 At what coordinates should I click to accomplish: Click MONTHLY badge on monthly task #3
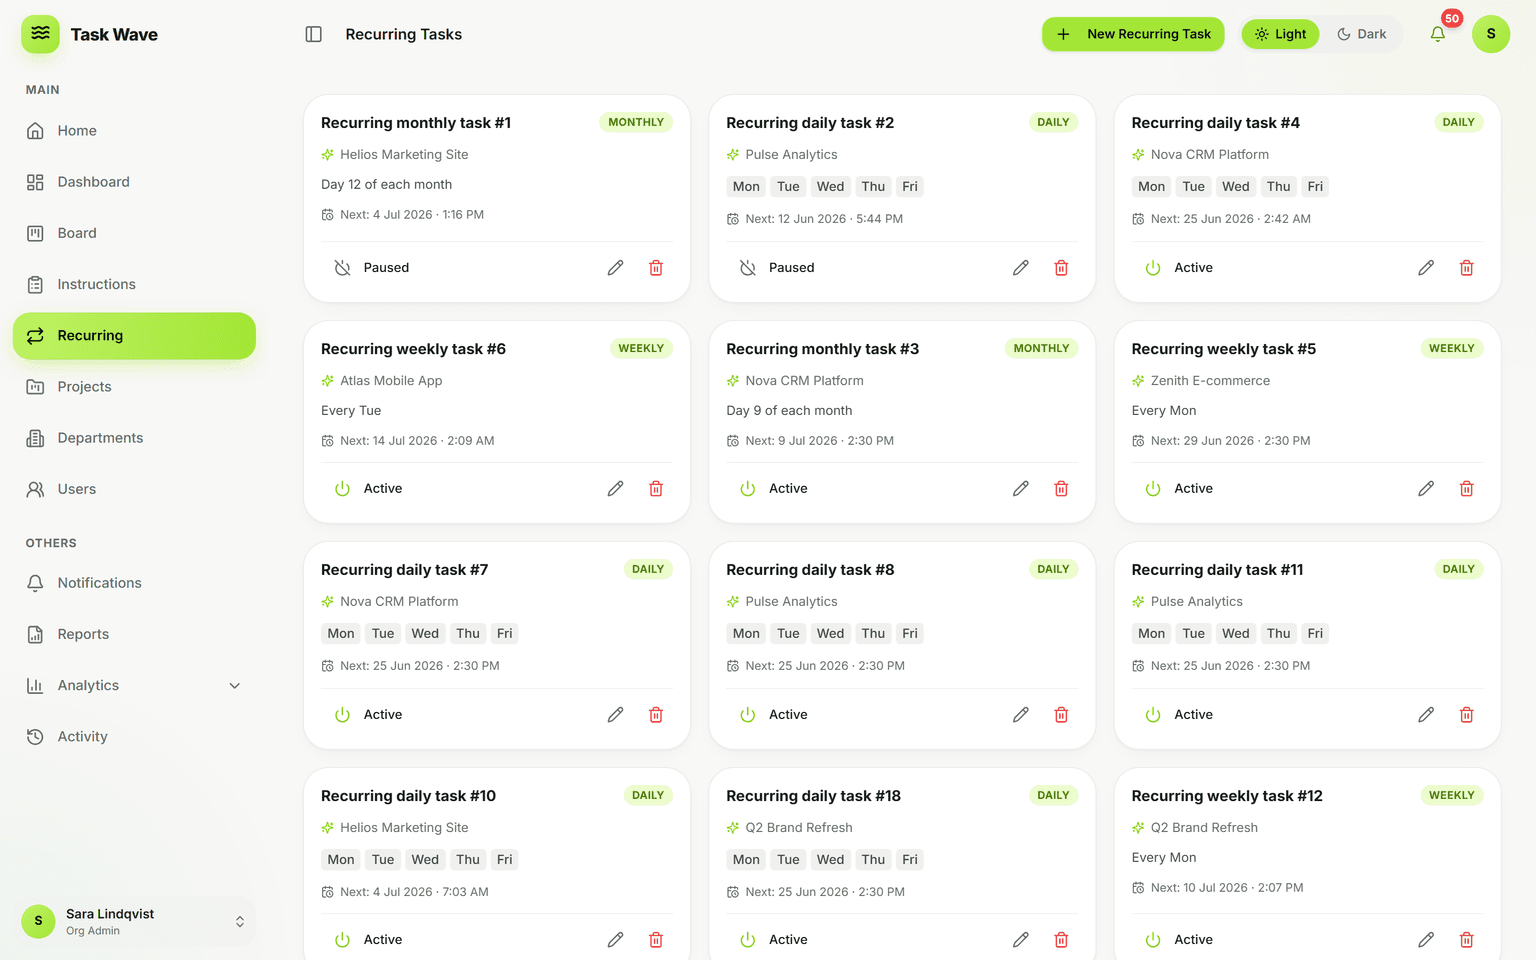1041,348
